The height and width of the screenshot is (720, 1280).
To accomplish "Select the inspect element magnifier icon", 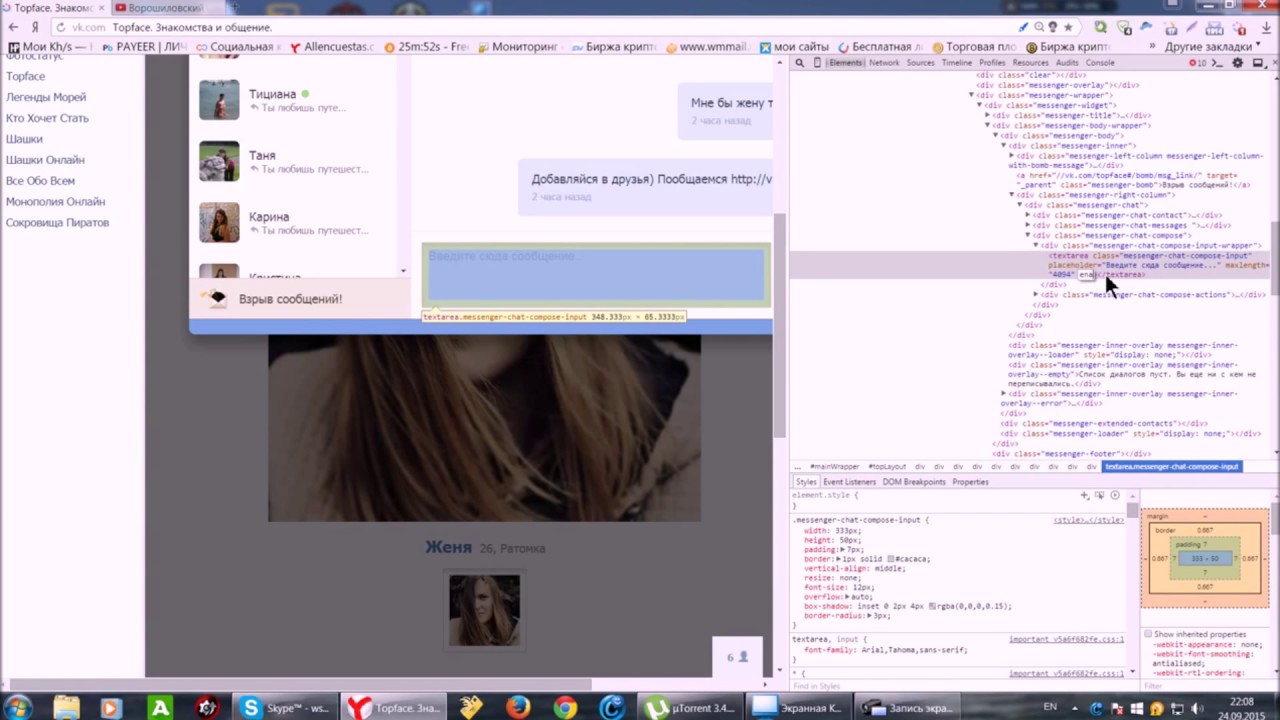I will (799, 63).
